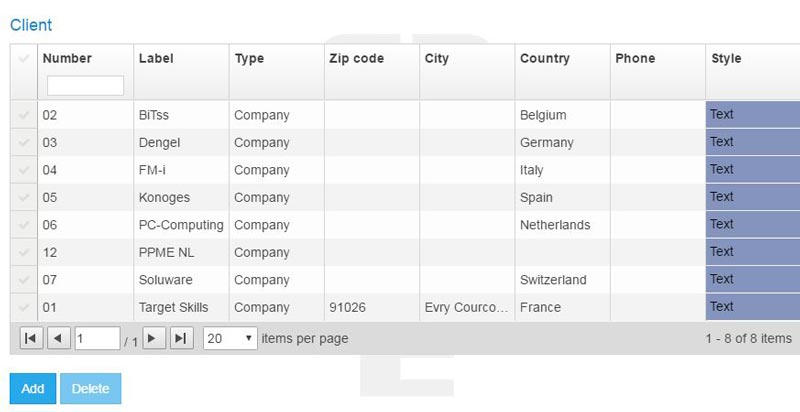Go to next page in pager

coord(153,339)
